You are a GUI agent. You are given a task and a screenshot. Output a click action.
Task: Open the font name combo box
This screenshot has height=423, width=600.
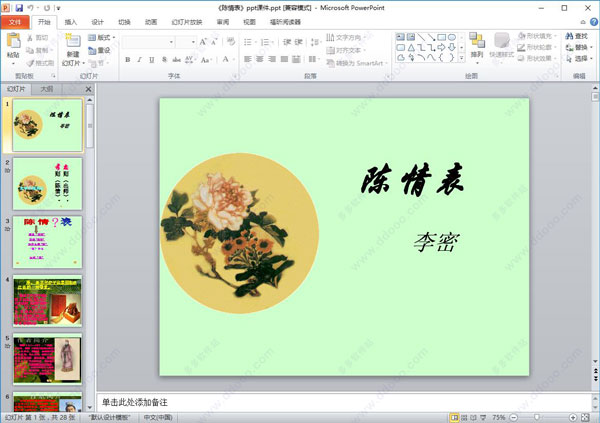pos(148,42)
